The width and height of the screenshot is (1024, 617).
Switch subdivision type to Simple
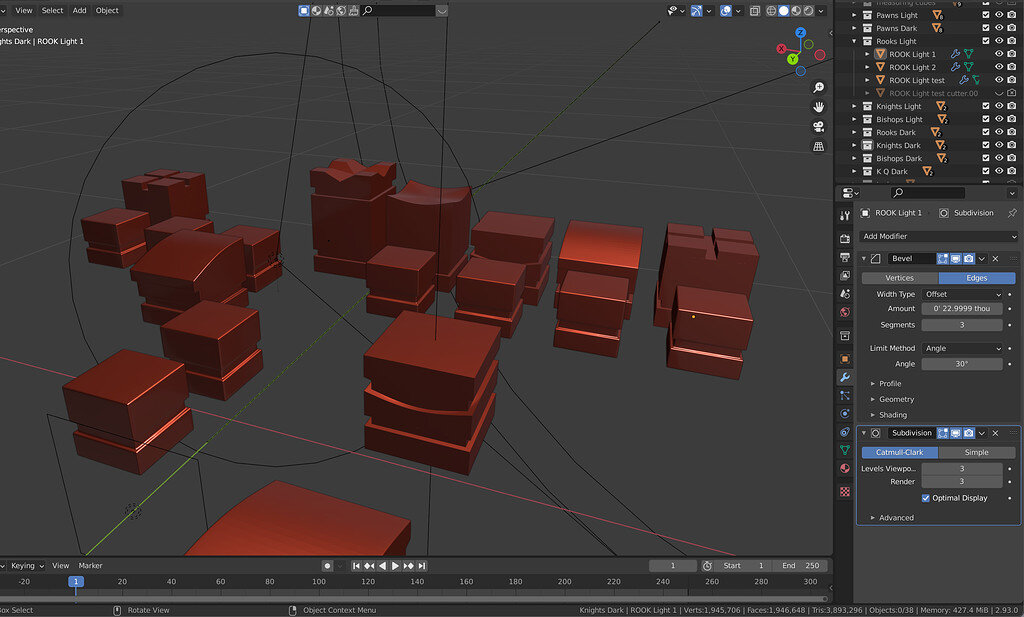click(976, 453)
